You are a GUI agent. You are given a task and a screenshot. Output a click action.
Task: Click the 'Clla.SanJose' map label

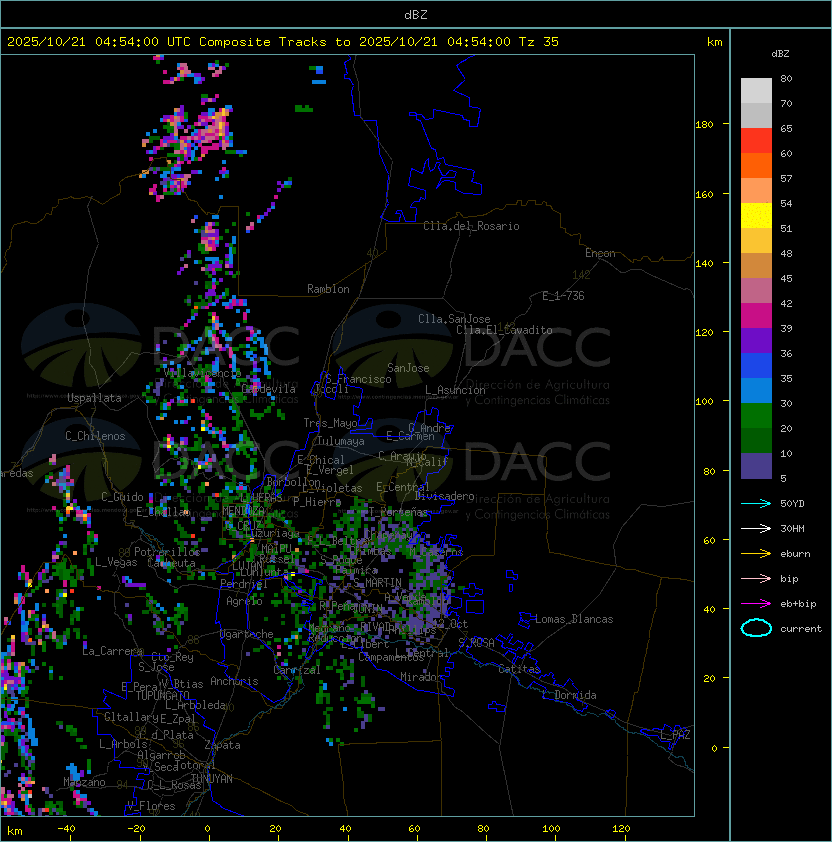pyautogui.click(x=454, y=319)
